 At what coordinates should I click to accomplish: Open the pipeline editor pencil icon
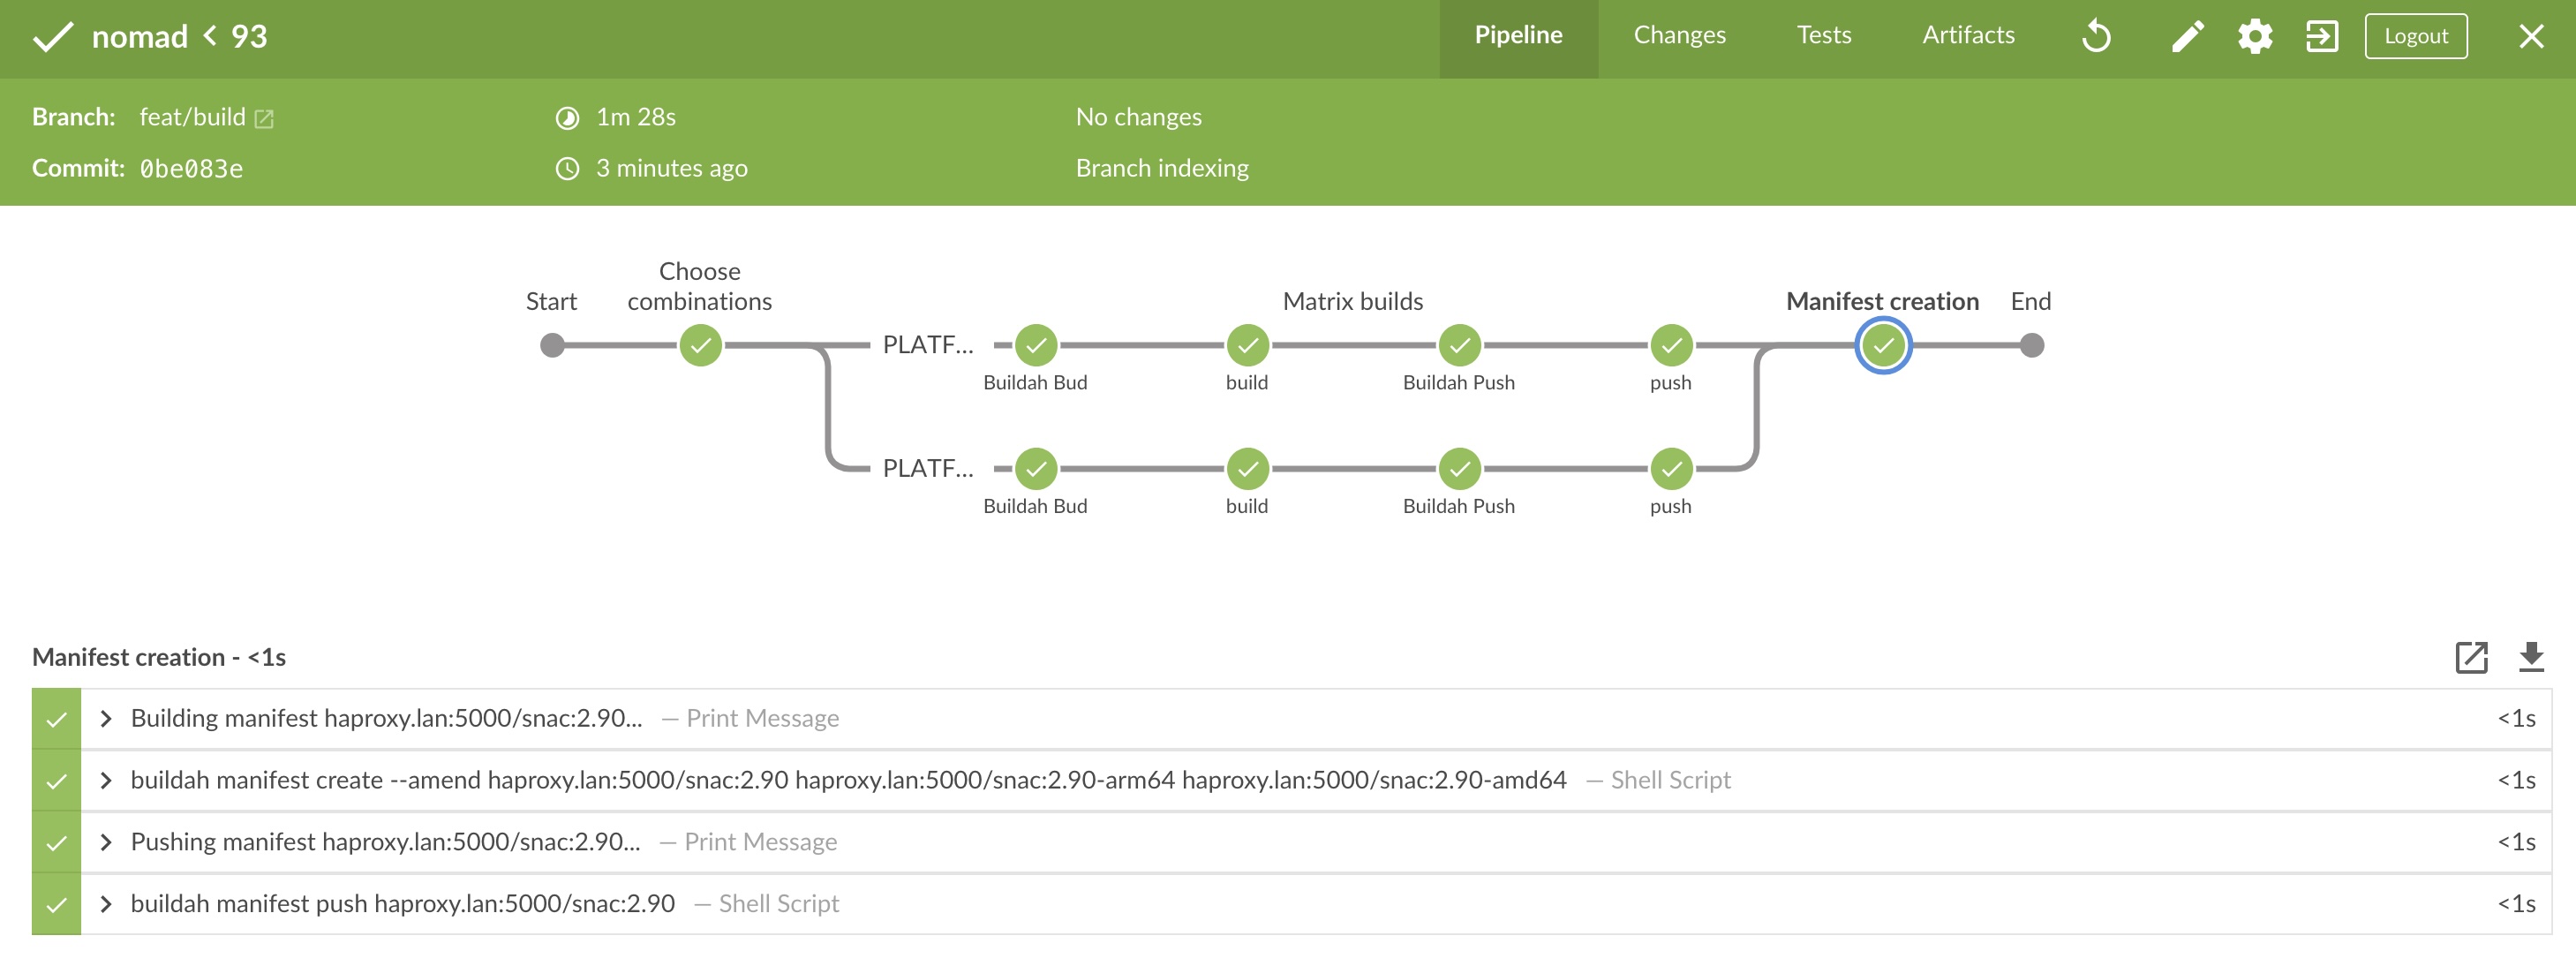tap(2187, 37)
